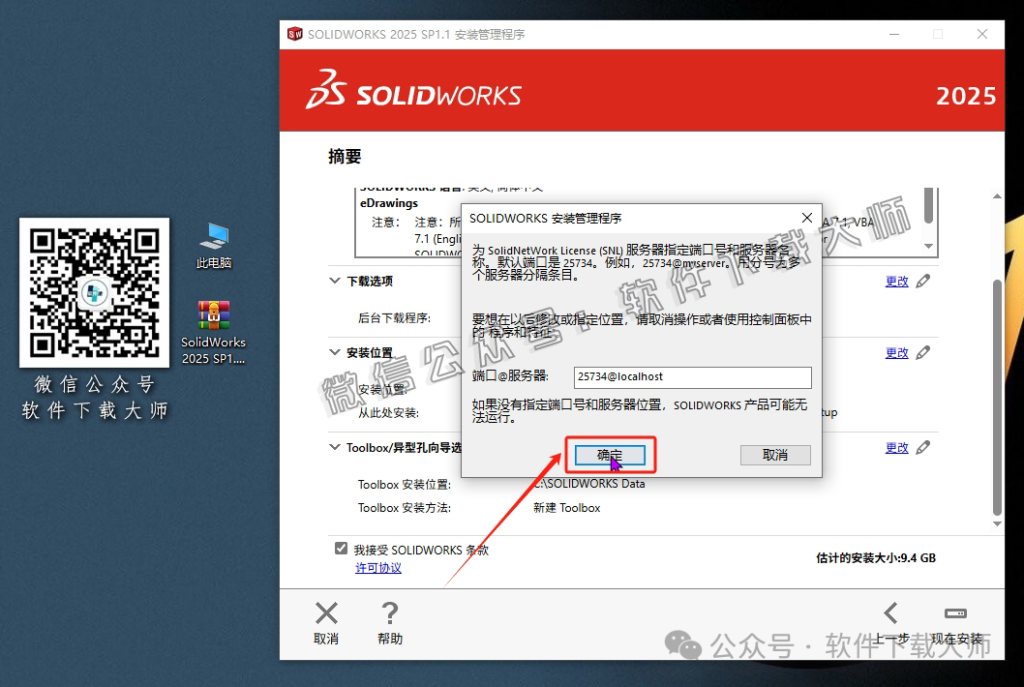Click the 现在安装 install icon
The width and height of the screenshot is (1024, 687).
pyautogui.click(x=955, y=612)
